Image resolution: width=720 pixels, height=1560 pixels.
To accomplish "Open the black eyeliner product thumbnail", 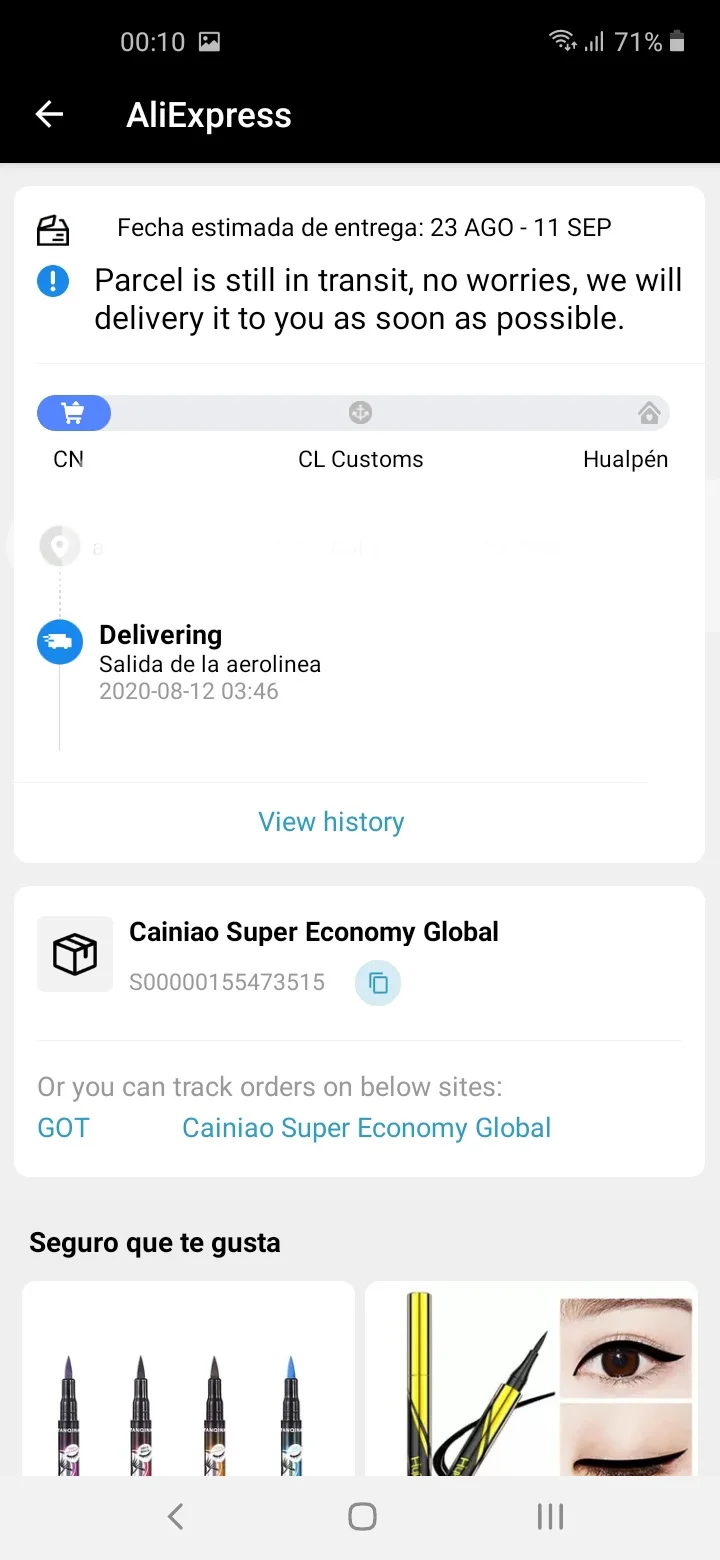I will pos(531,1380).
